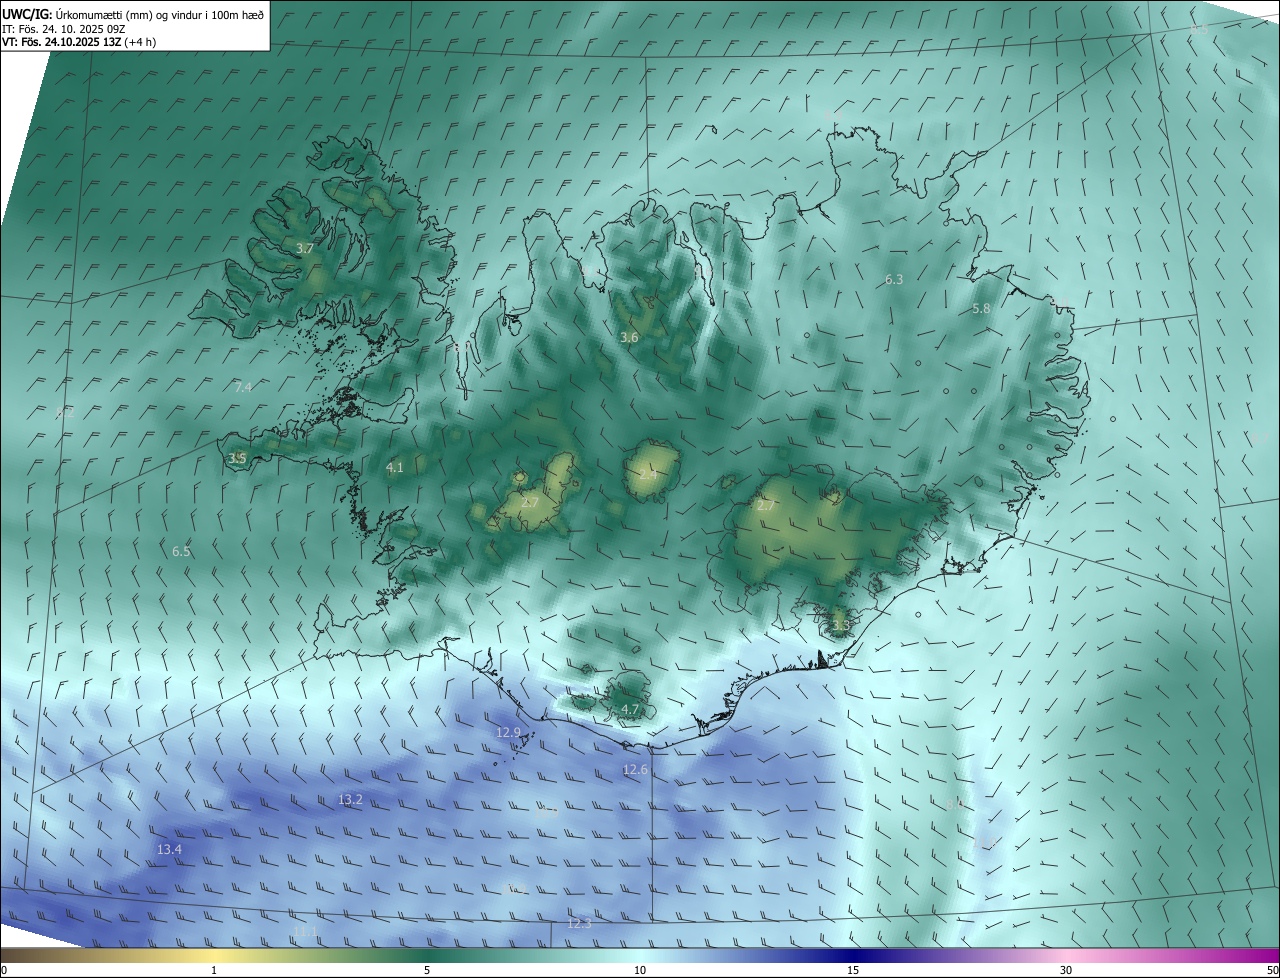Click the 3.6 value in north Iceland
This screenshot has height=978, width=1280.
point(629,338)
